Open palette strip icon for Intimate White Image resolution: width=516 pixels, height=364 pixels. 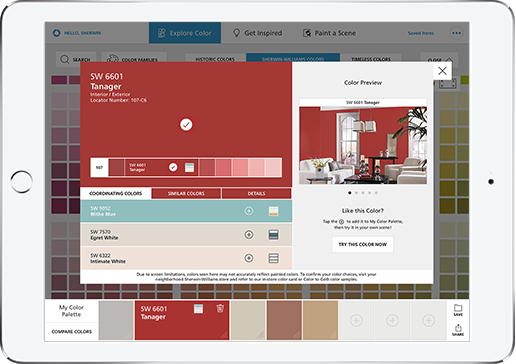tap(273, 258)
